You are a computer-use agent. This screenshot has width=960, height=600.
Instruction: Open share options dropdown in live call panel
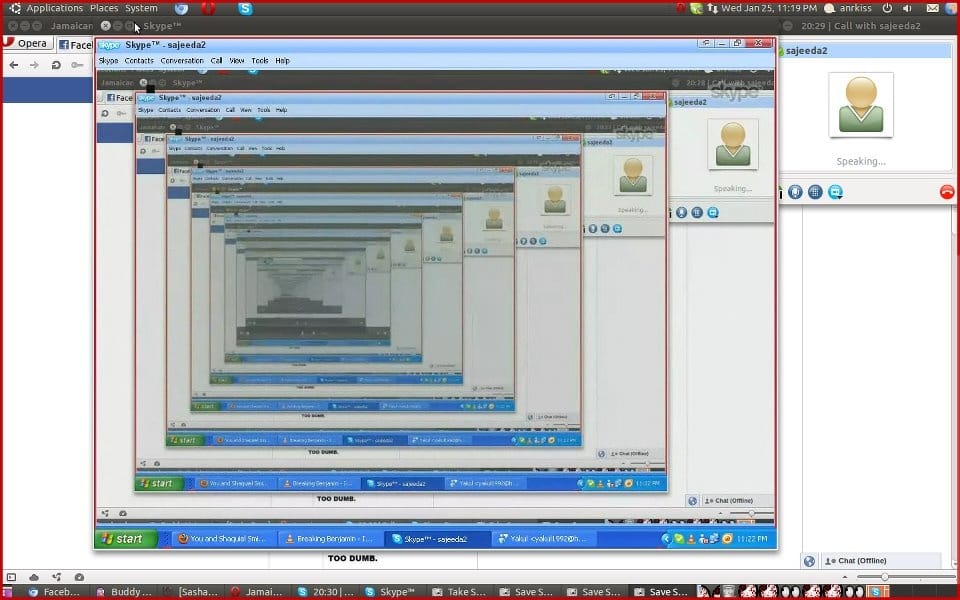click(x=836, y=192)
